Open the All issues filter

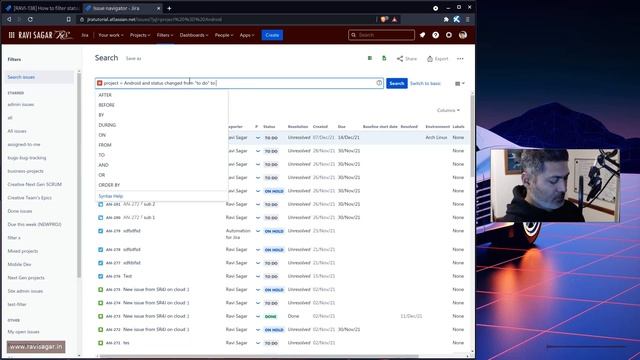coord(17,131)
